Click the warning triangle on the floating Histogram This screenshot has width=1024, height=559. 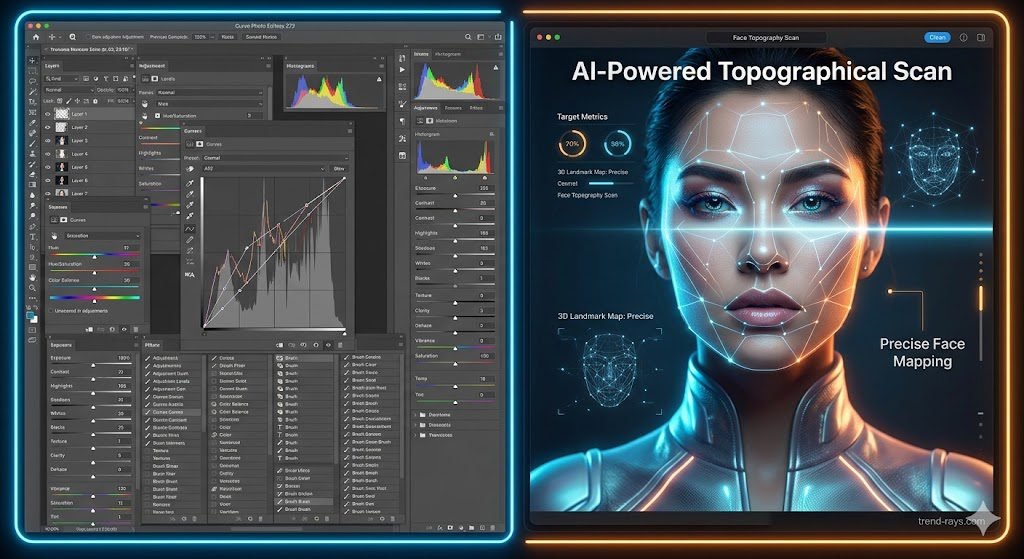click(x=379, y=79)
